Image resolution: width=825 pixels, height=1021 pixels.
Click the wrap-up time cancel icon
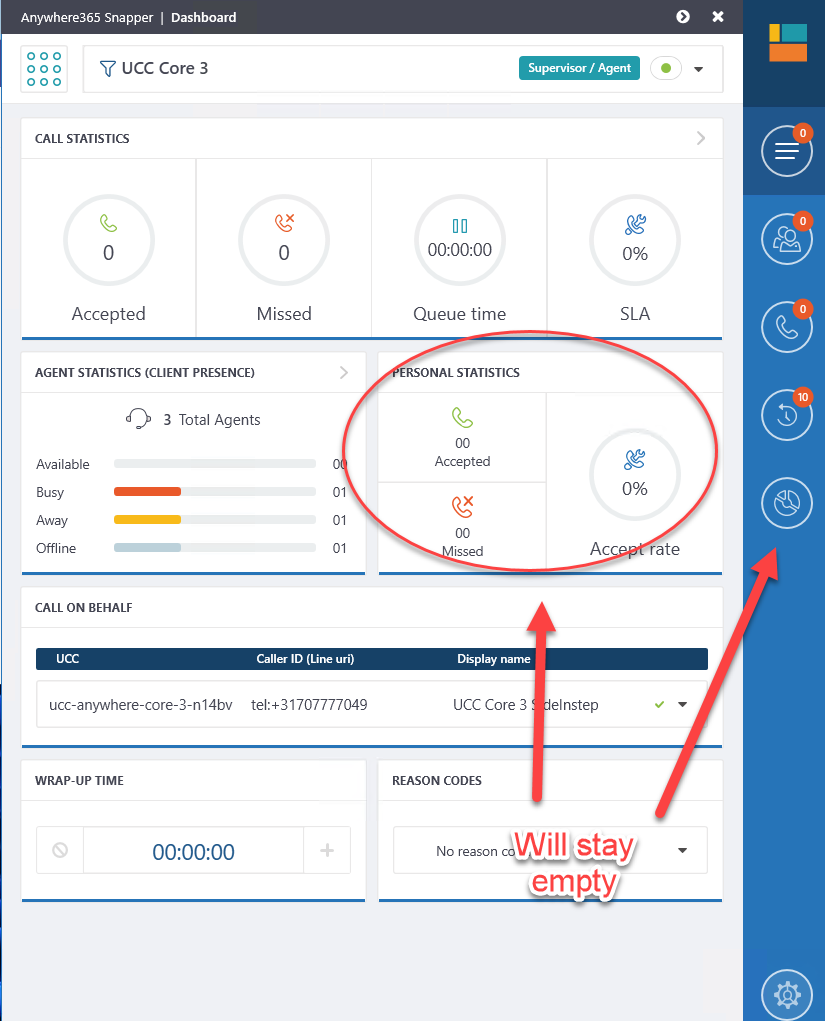[x=60, y=850]
